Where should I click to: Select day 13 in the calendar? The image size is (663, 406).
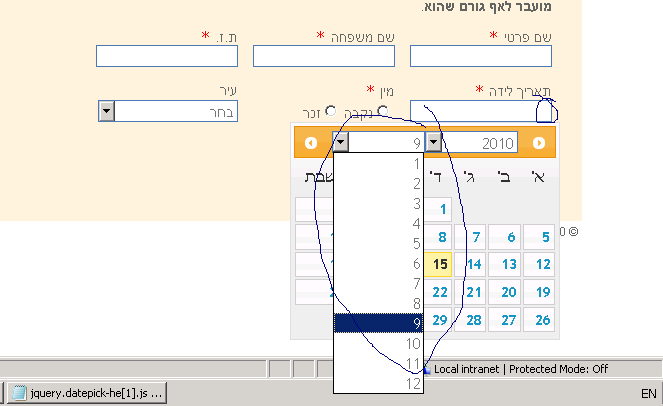tap(507, 265)
